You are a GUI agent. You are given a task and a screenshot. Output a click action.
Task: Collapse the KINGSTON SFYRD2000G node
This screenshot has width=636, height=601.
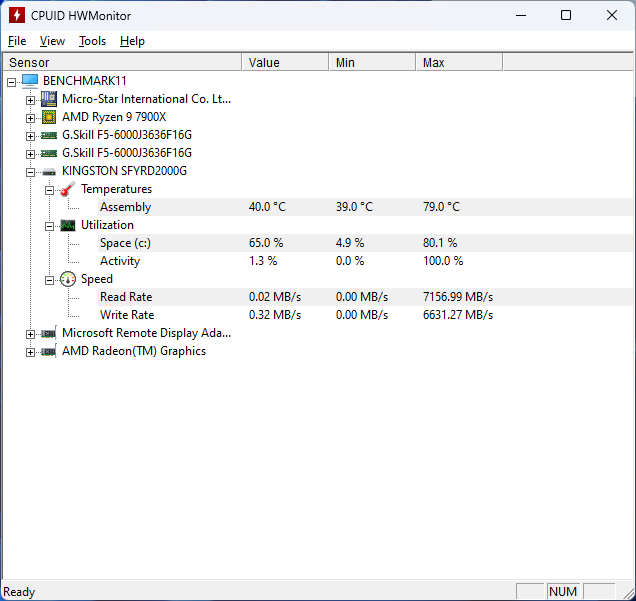(30, 172)
